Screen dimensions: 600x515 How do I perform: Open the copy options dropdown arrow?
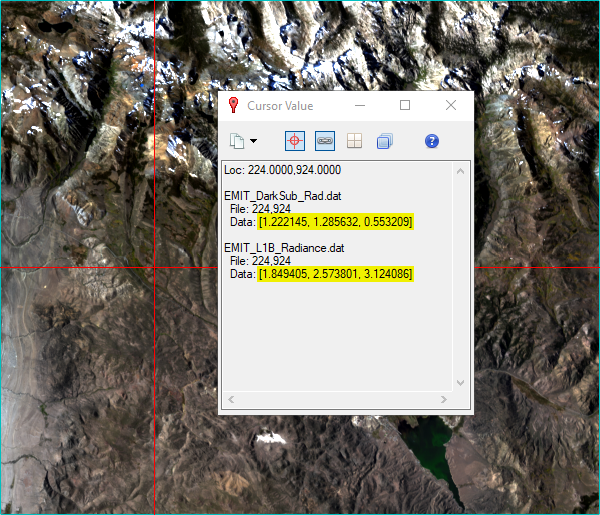253,141
